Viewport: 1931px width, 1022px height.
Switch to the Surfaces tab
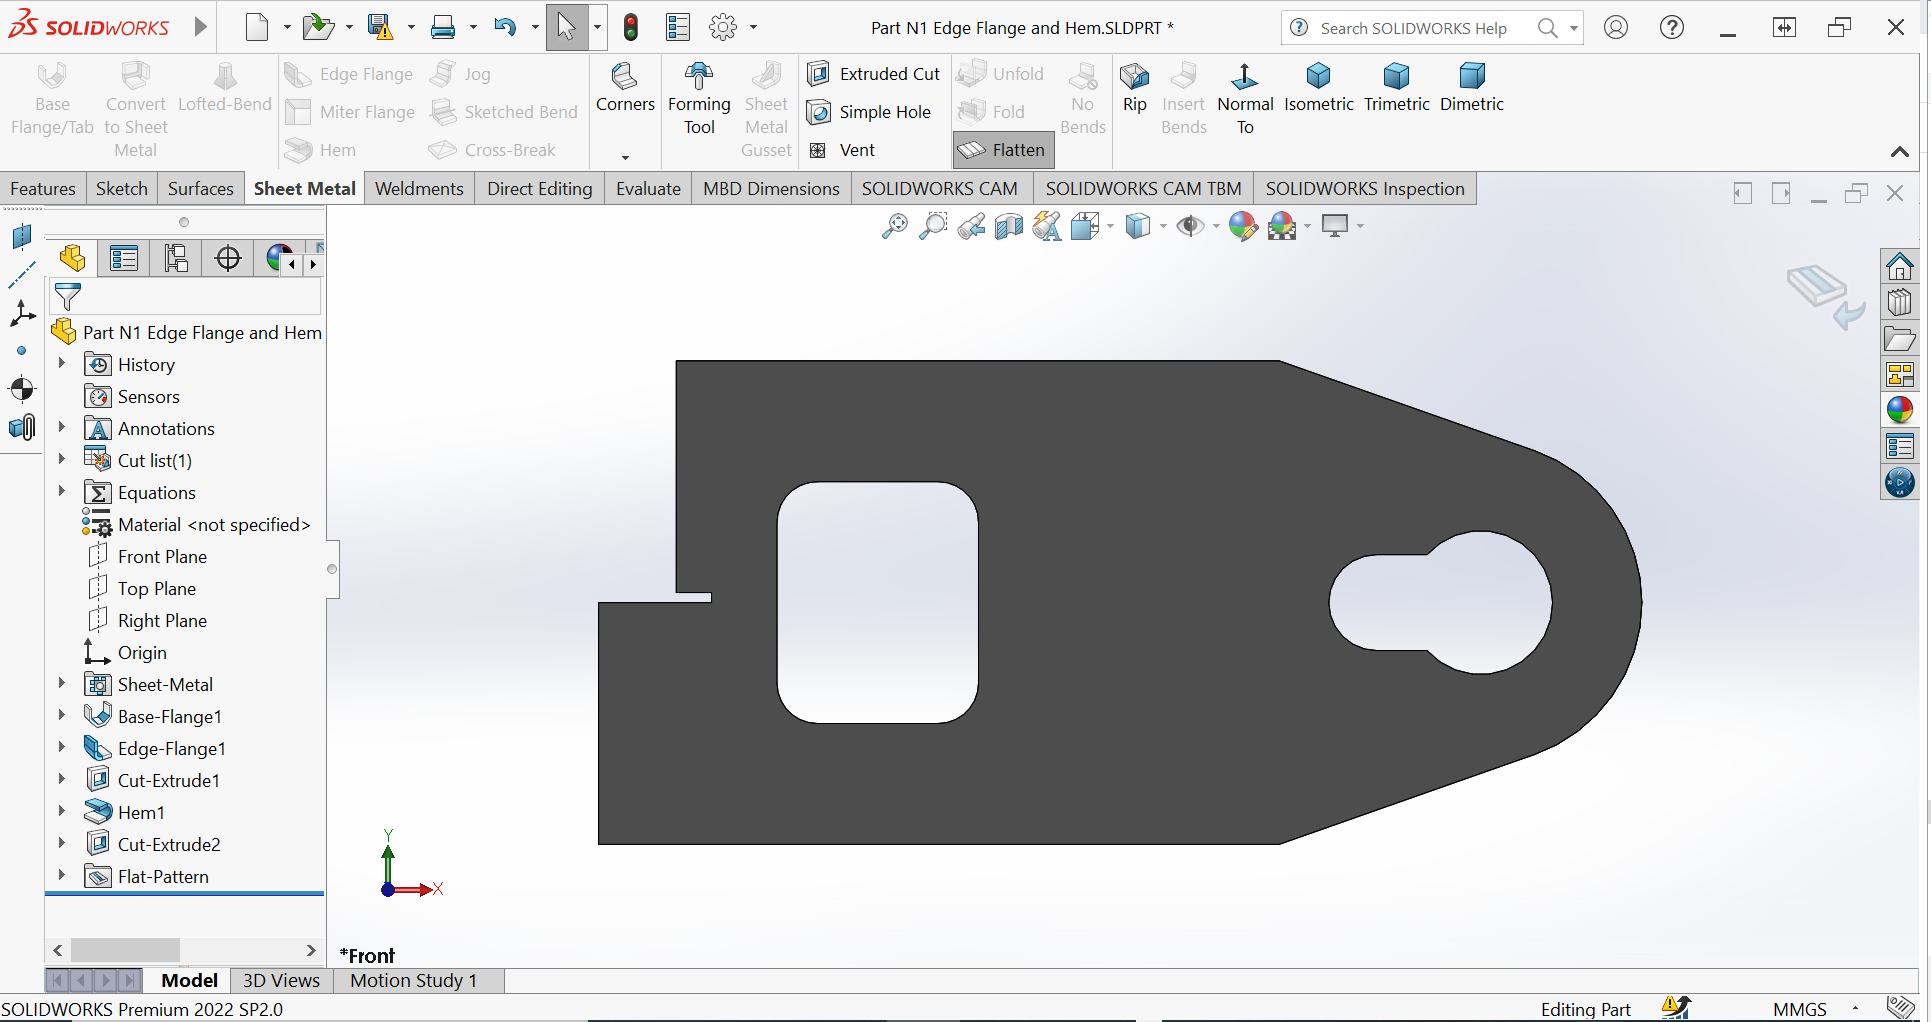200,189
